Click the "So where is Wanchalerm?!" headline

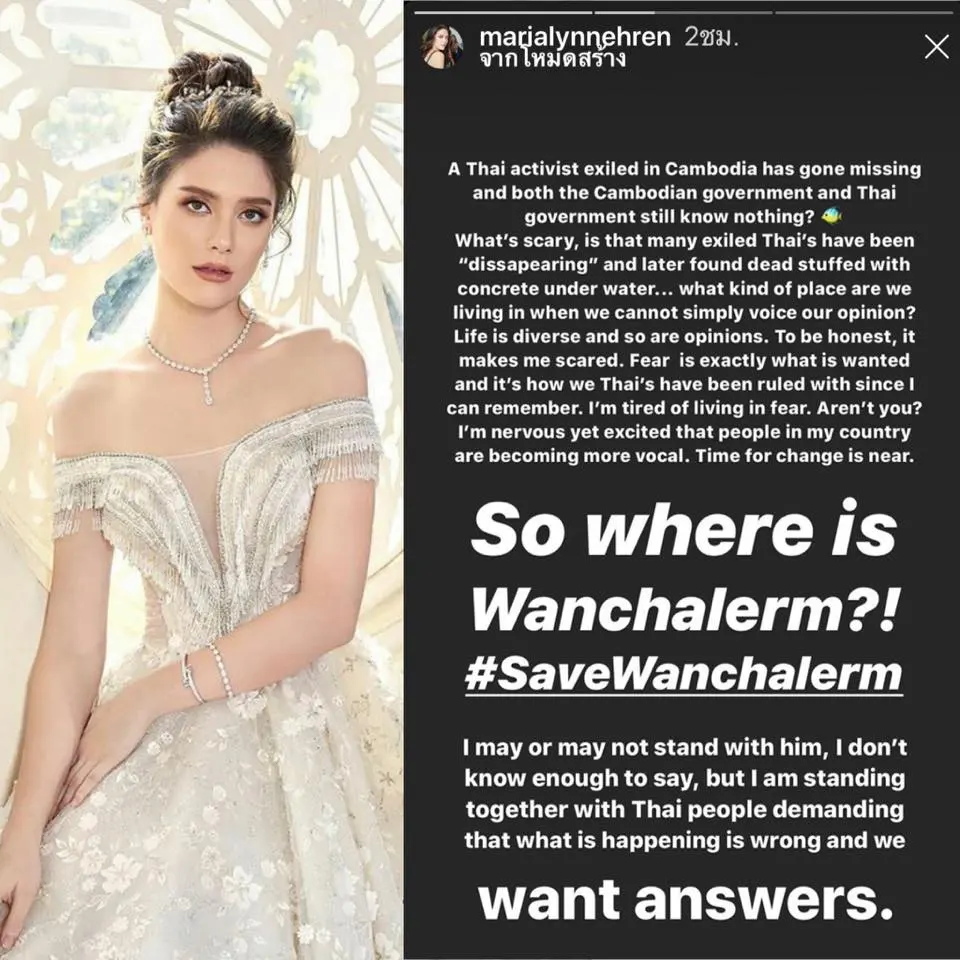click(x=684, y=566)
